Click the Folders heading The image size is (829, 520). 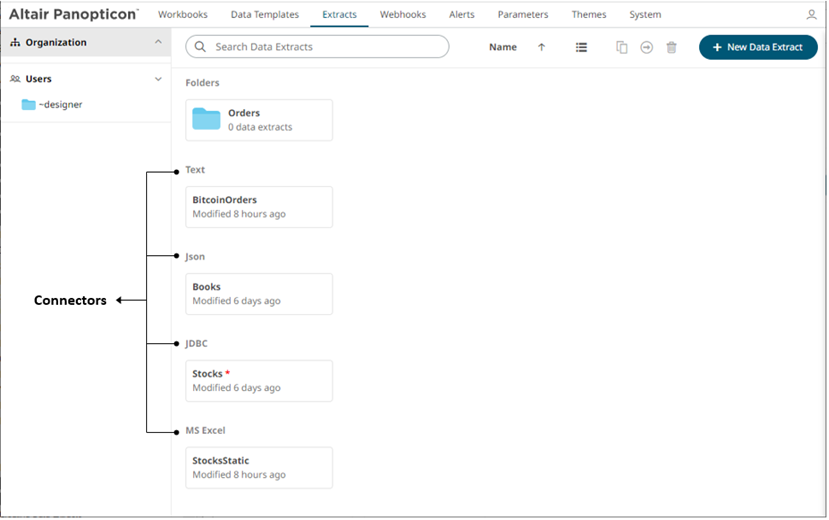coord(202,82)
